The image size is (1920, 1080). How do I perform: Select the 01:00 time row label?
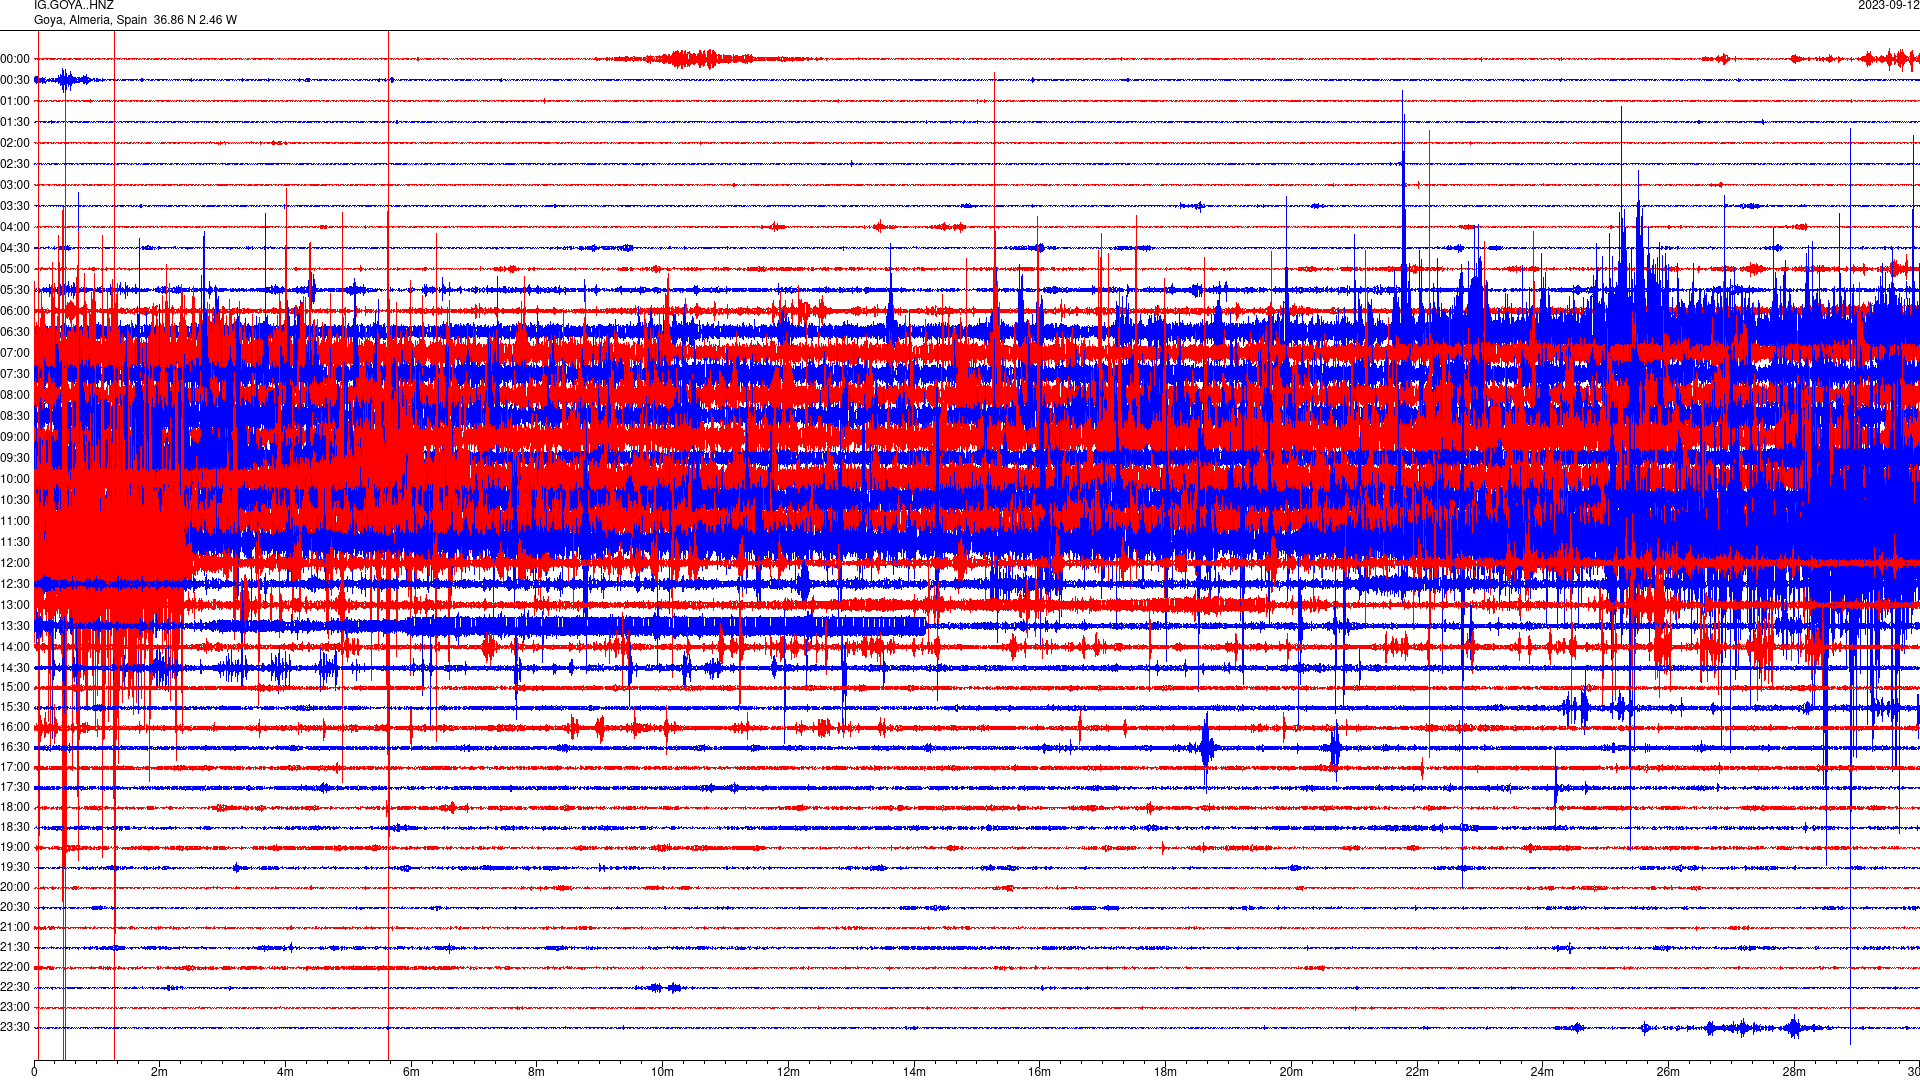(x=15, y=101)
